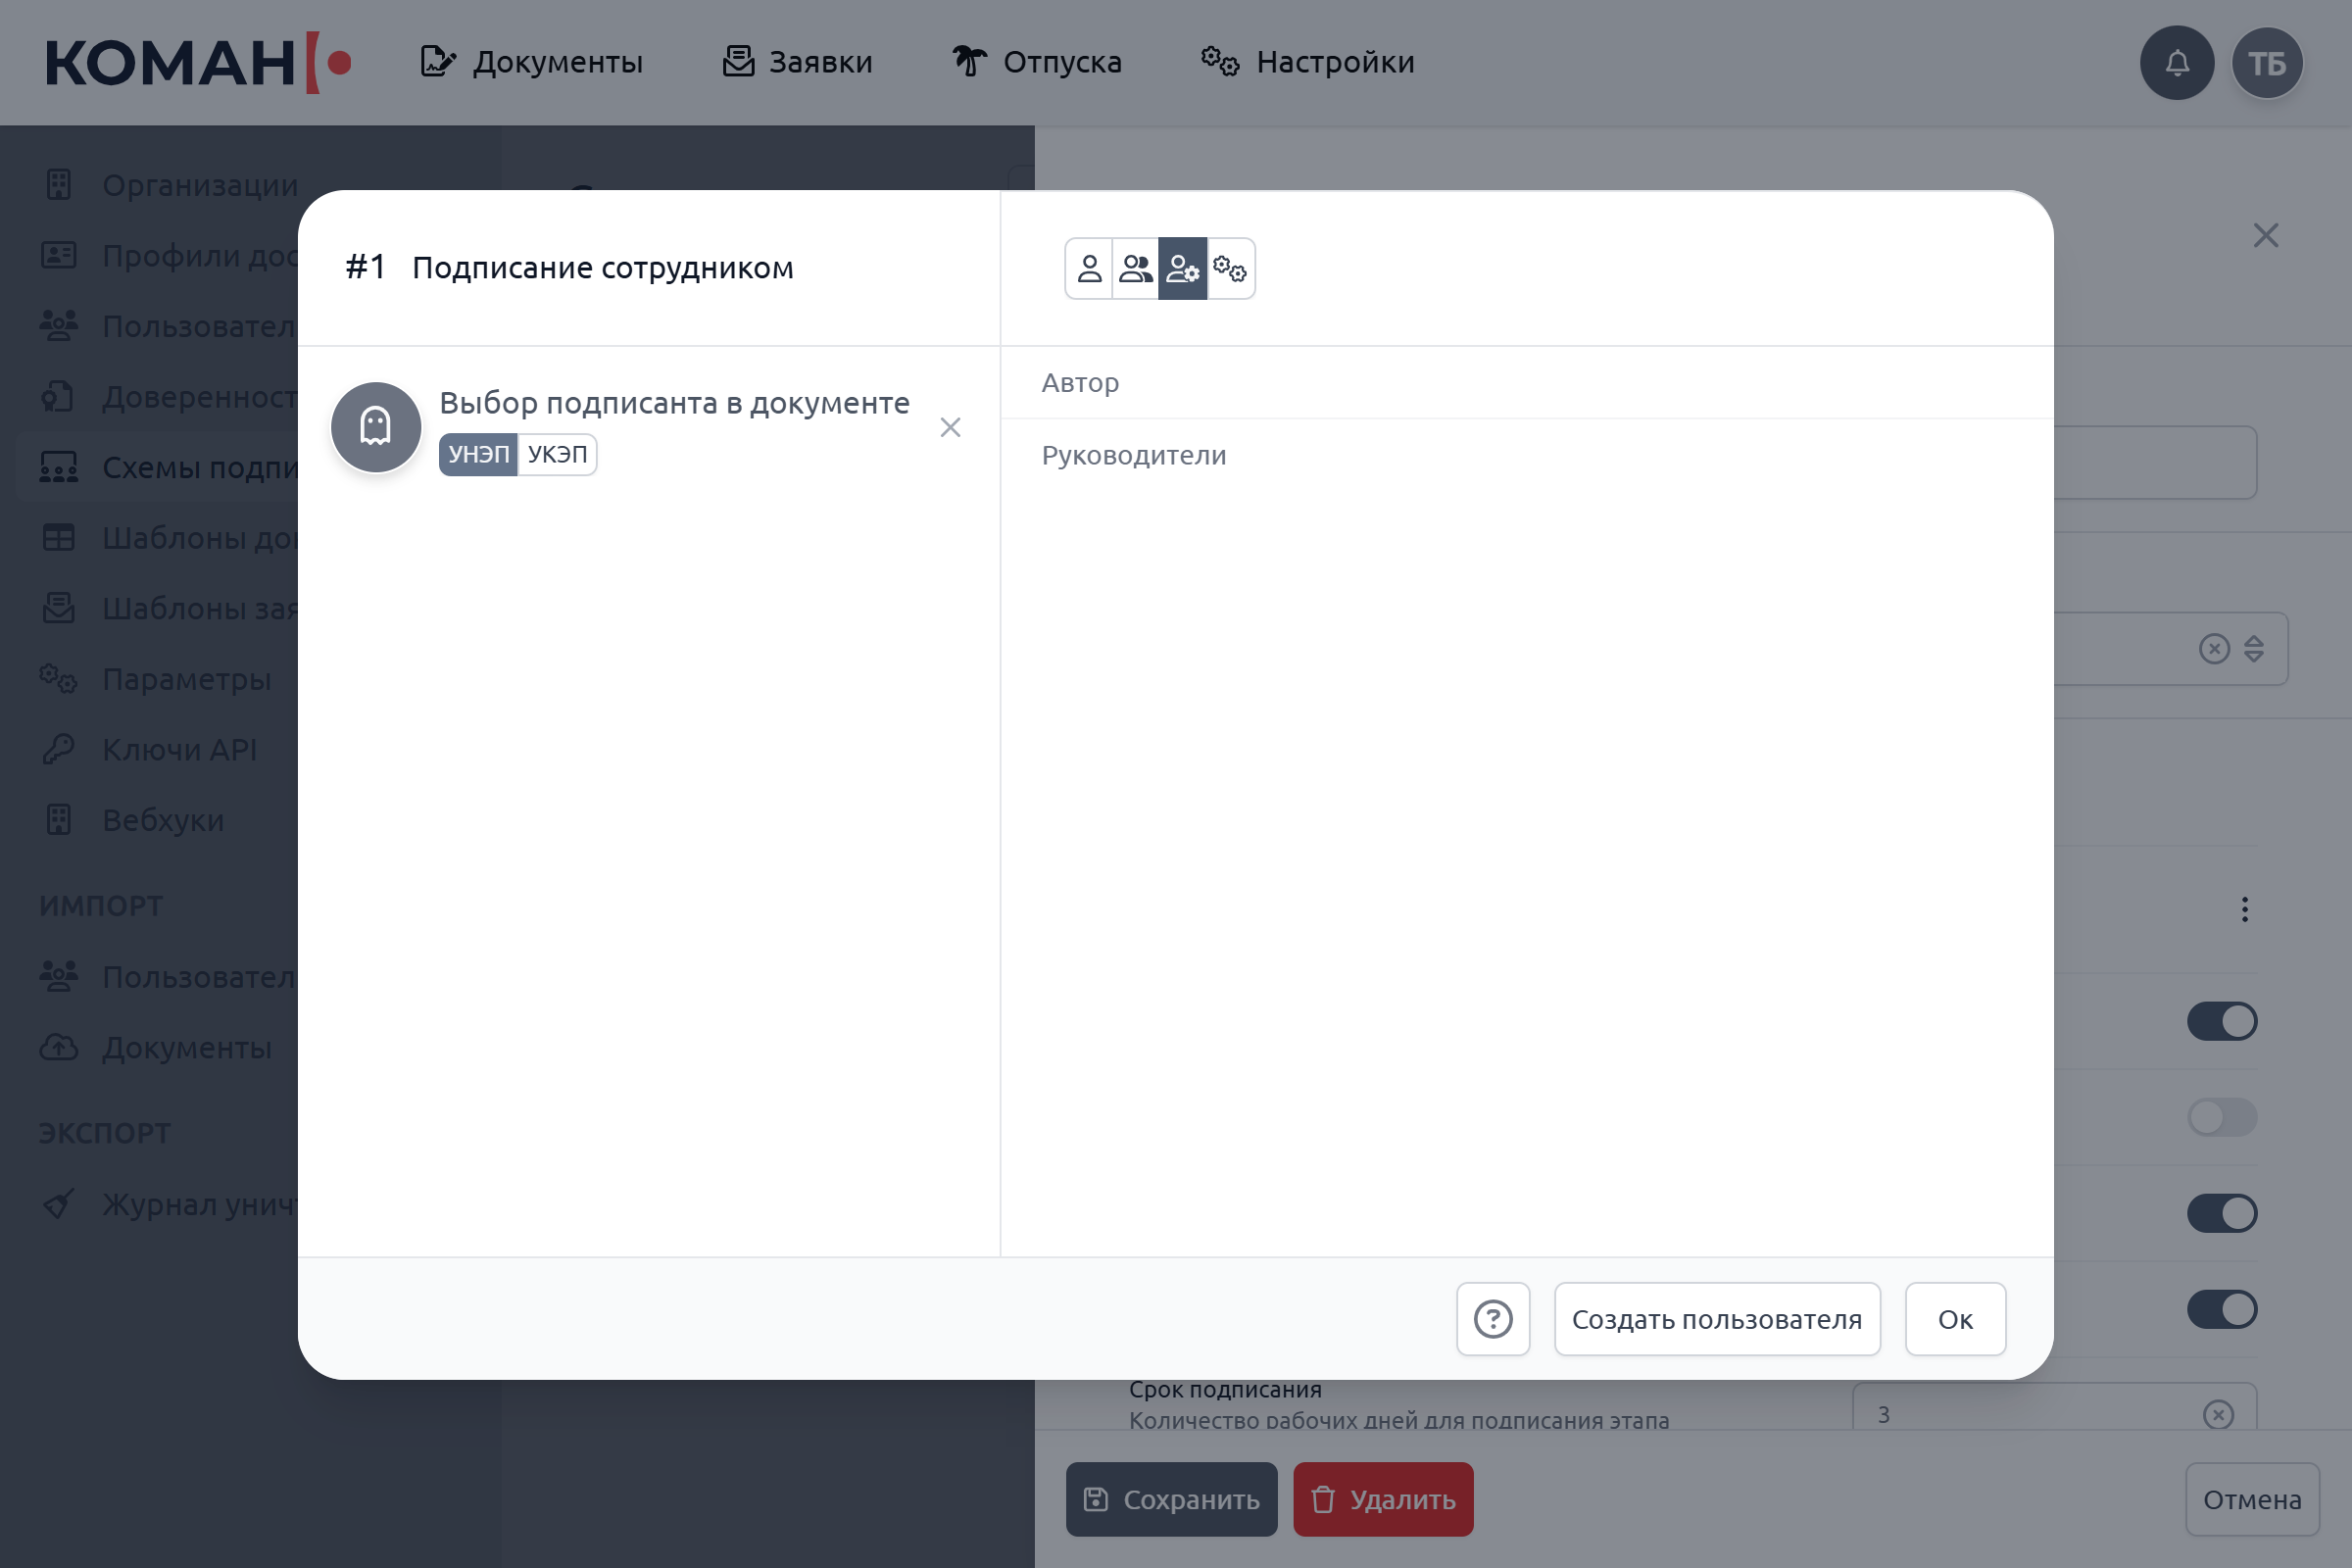The image size is (2352, 1568).
Task: Click the ghost avatar of signer choice
Action: (x=376, y=427)
